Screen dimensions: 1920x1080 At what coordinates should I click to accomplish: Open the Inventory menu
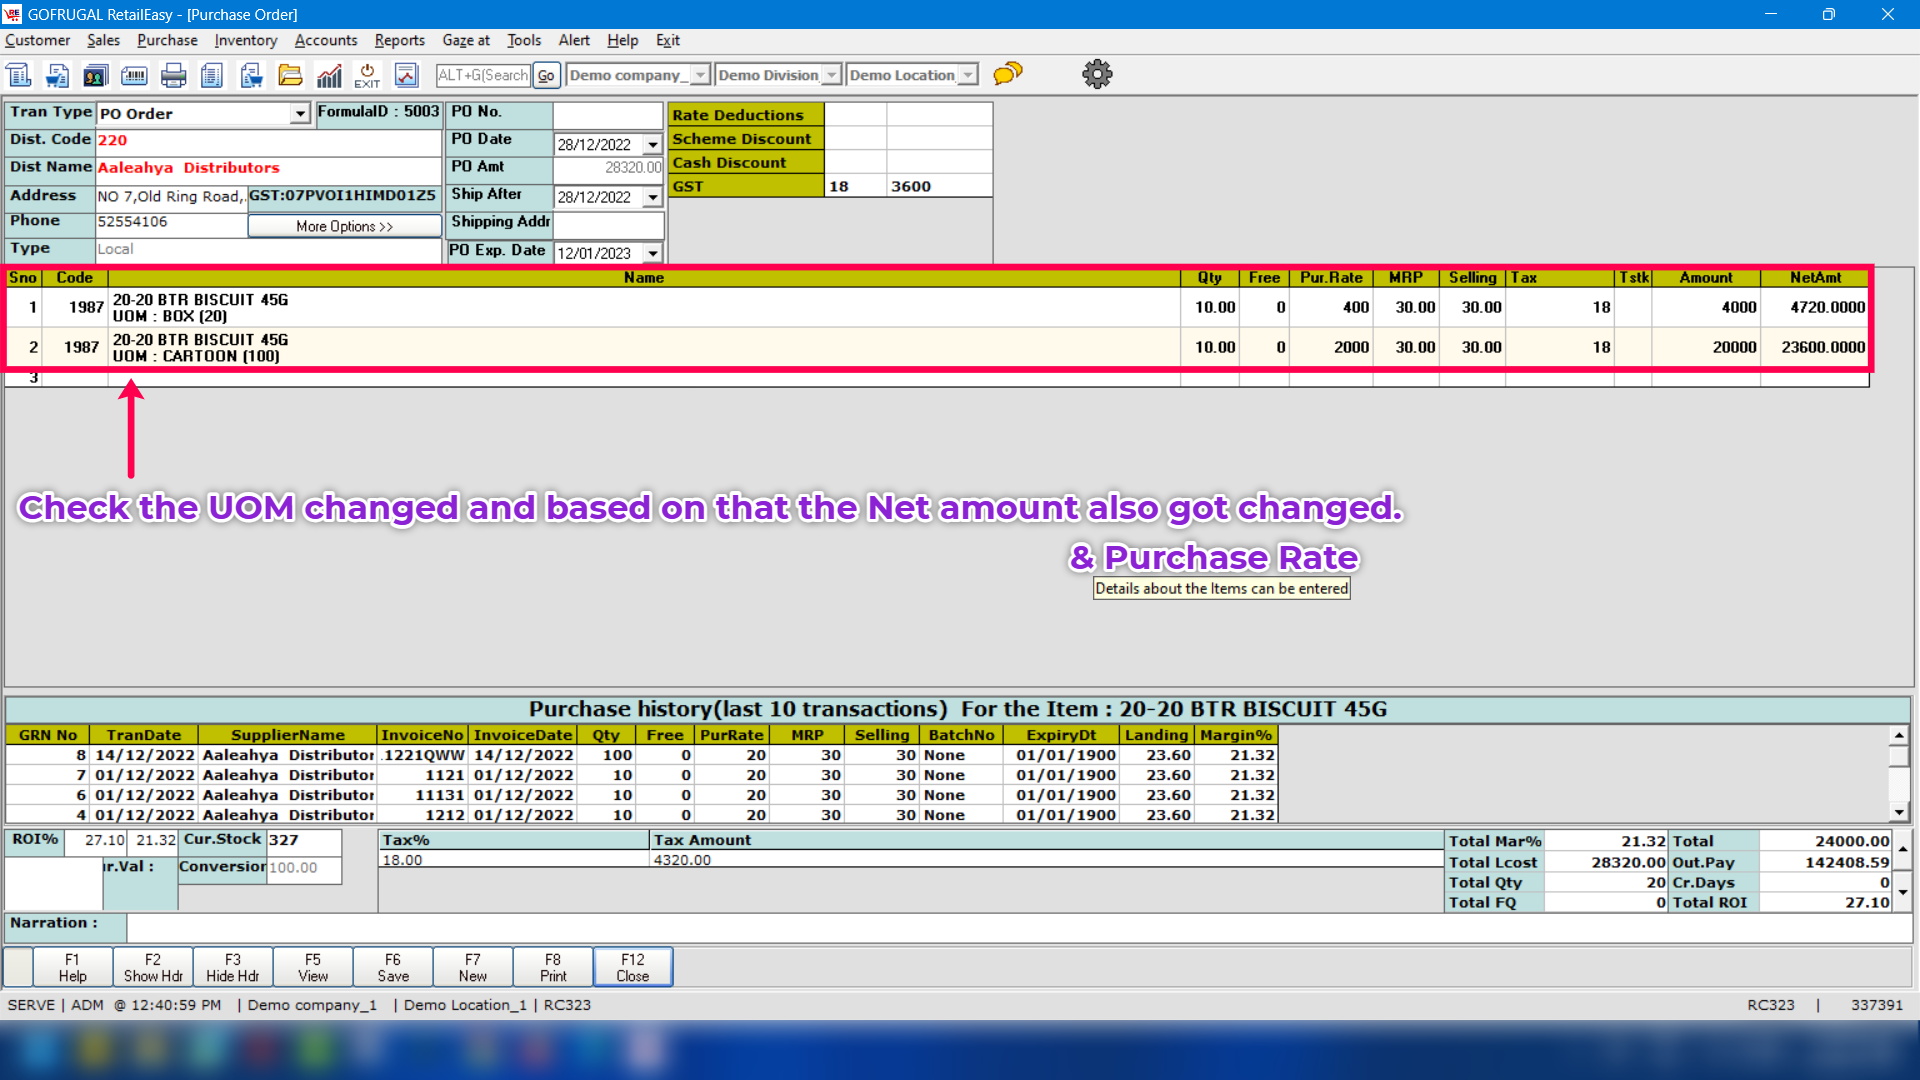click(x=245, y=40)
